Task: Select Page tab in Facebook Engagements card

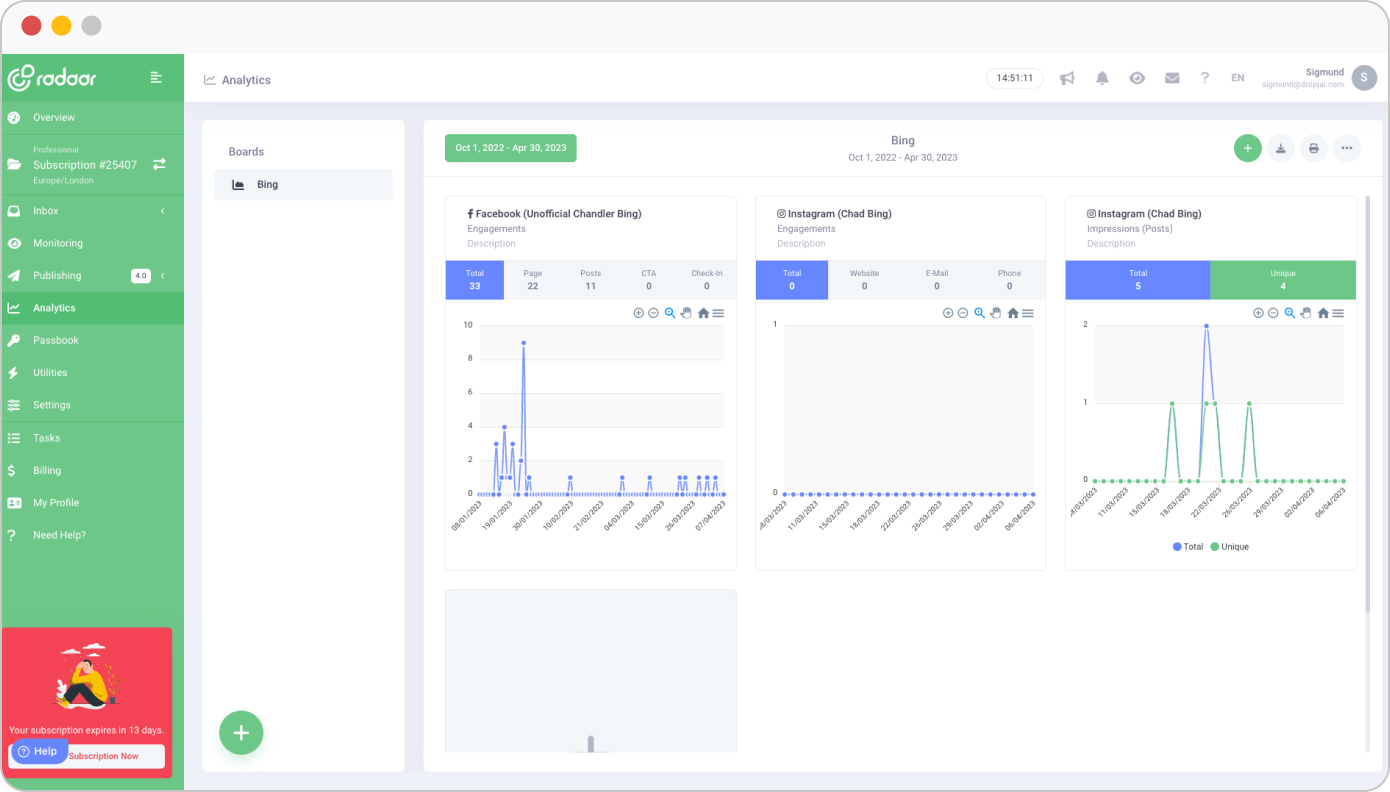Action: coord(533,280)
